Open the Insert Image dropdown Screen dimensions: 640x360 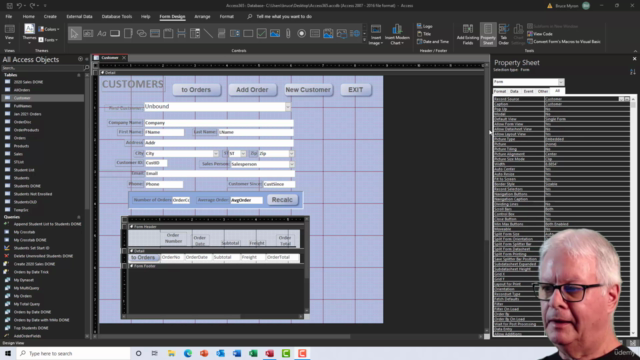tap(376, 35)
